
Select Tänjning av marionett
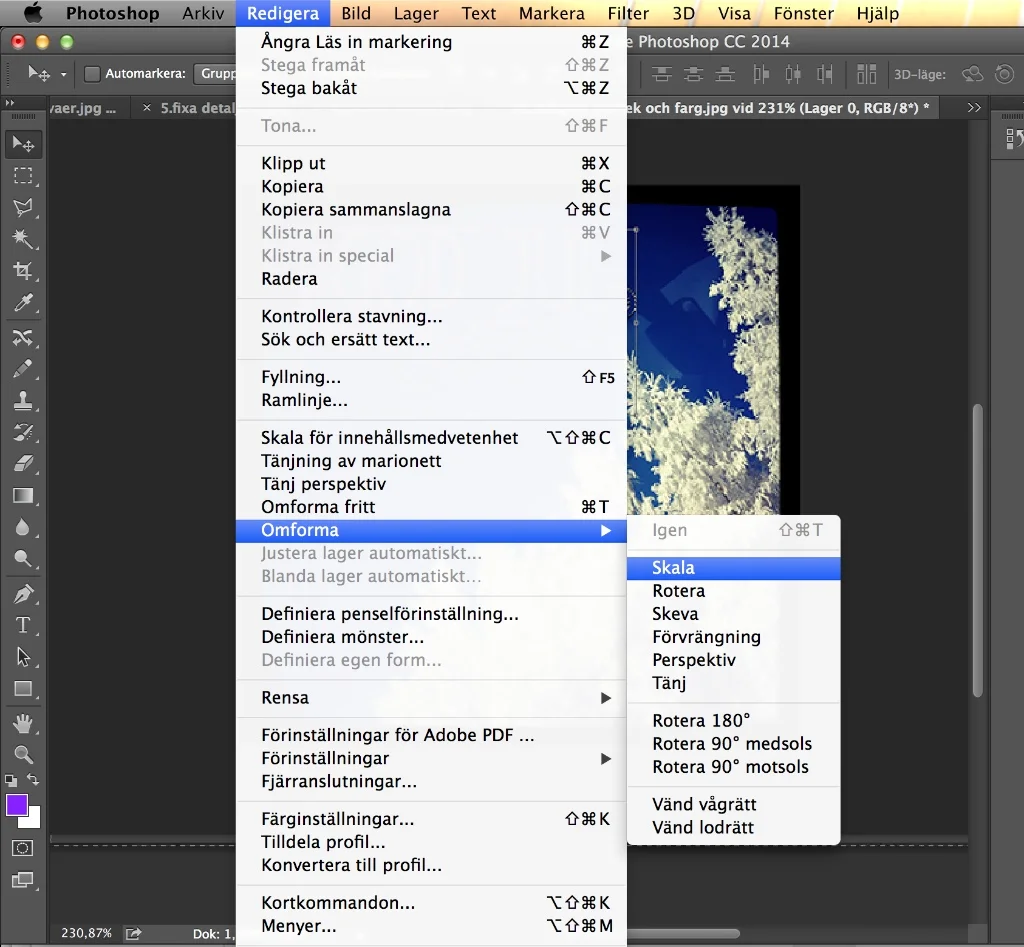point(431,461)
